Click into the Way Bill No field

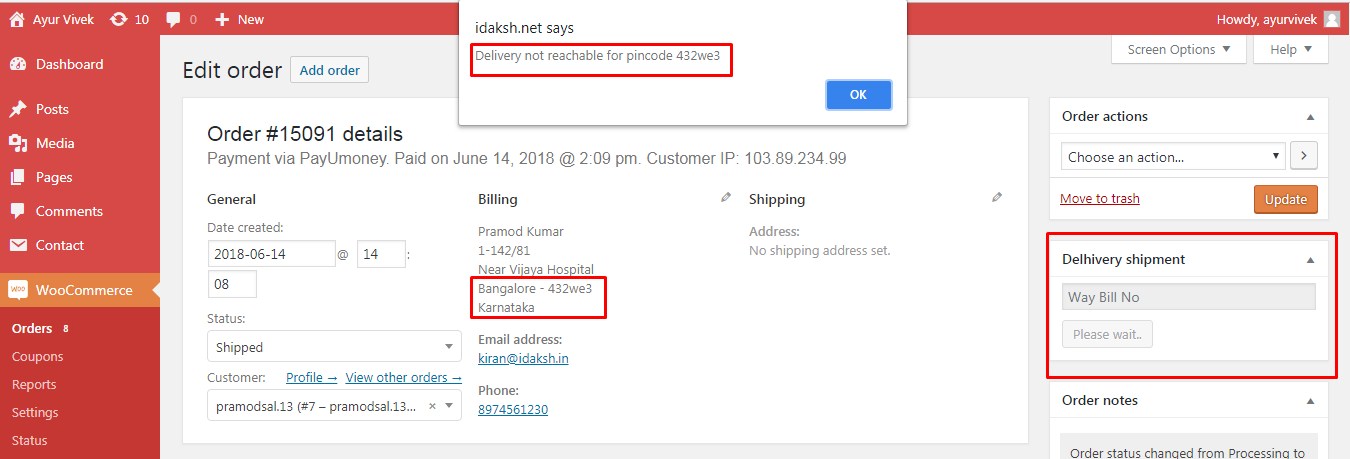1188,297
